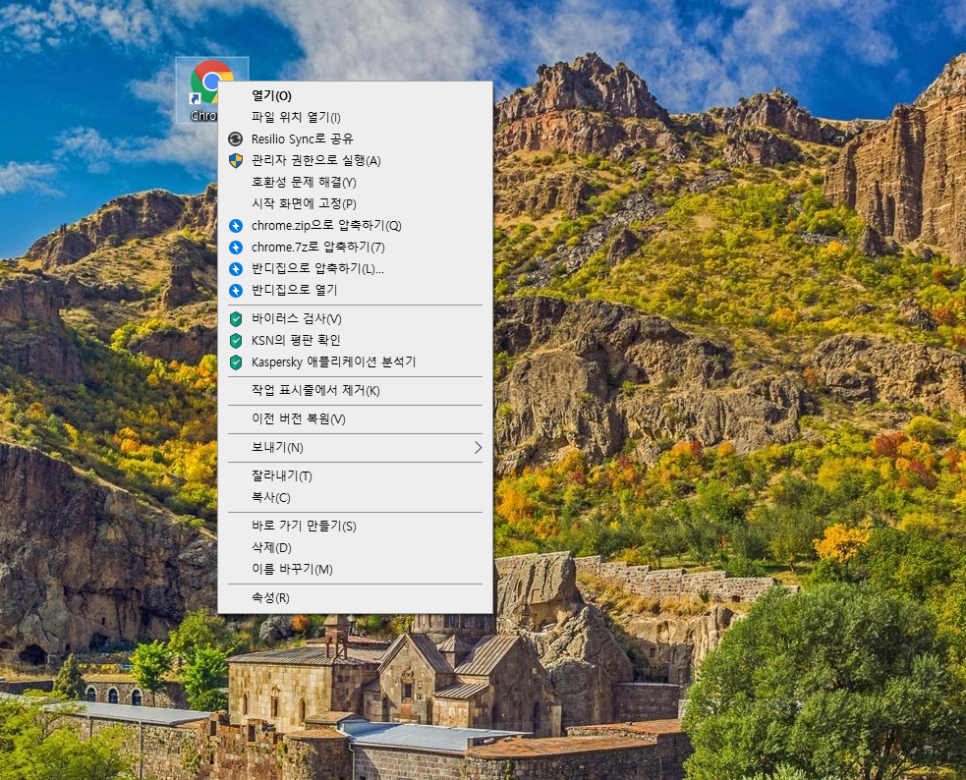Click Bandizip icon beside chrome.zip entry

click(x=235, y=225)
